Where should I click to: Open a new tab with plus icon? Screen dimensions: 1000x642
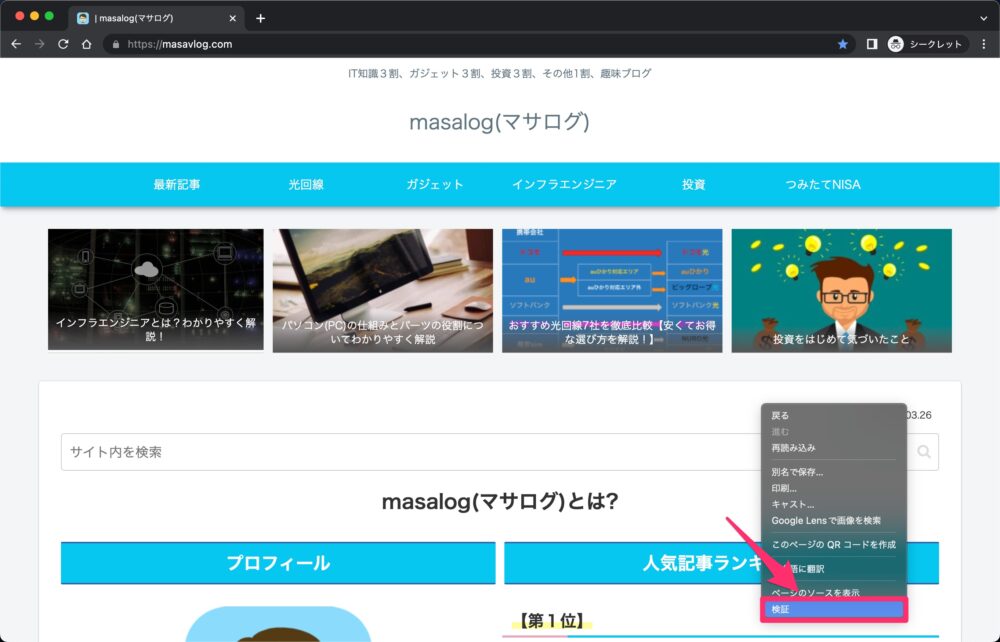[260, 18]
